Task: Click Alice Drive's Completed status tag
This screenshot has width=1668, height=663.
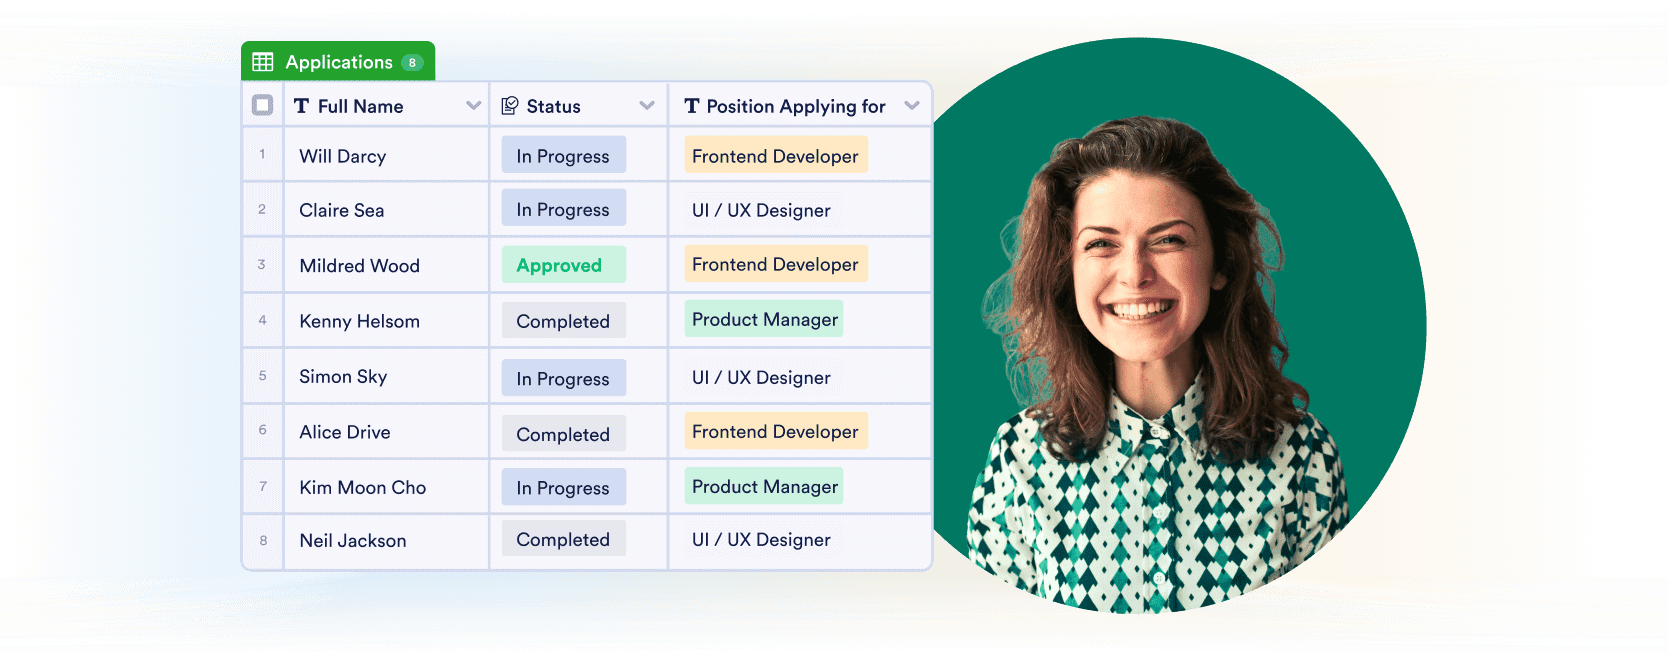Action: click(564, 433)
